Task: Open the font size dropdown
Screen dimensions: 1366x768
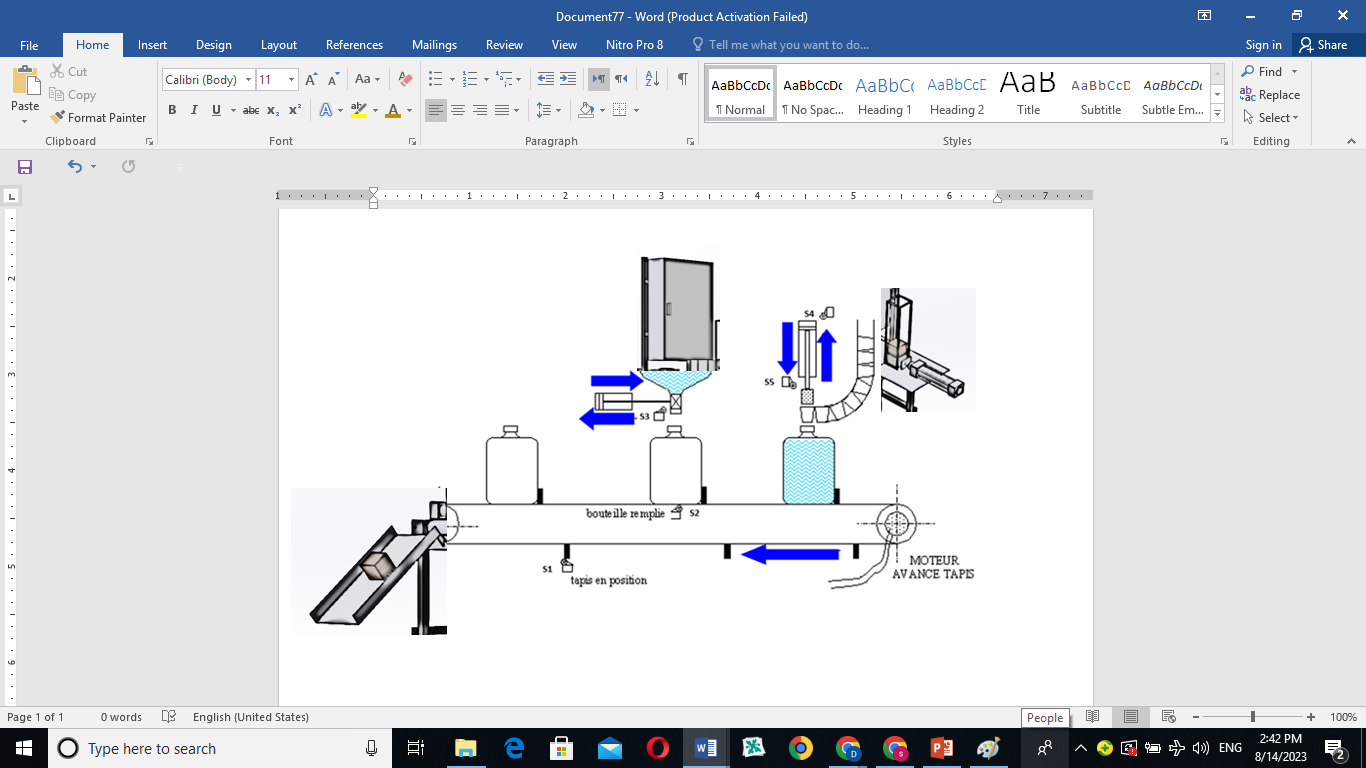Action: (x=291, y=80)
